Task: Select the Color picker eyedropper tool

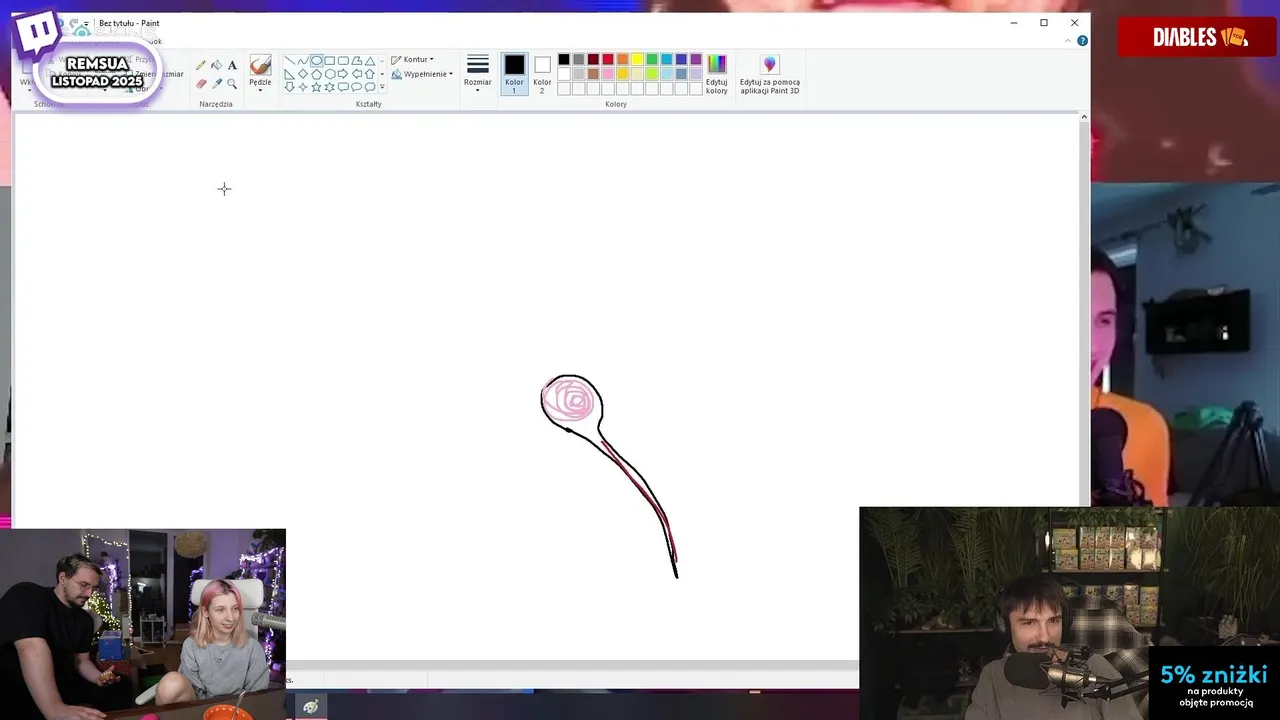Action: [x=217, y=84]
